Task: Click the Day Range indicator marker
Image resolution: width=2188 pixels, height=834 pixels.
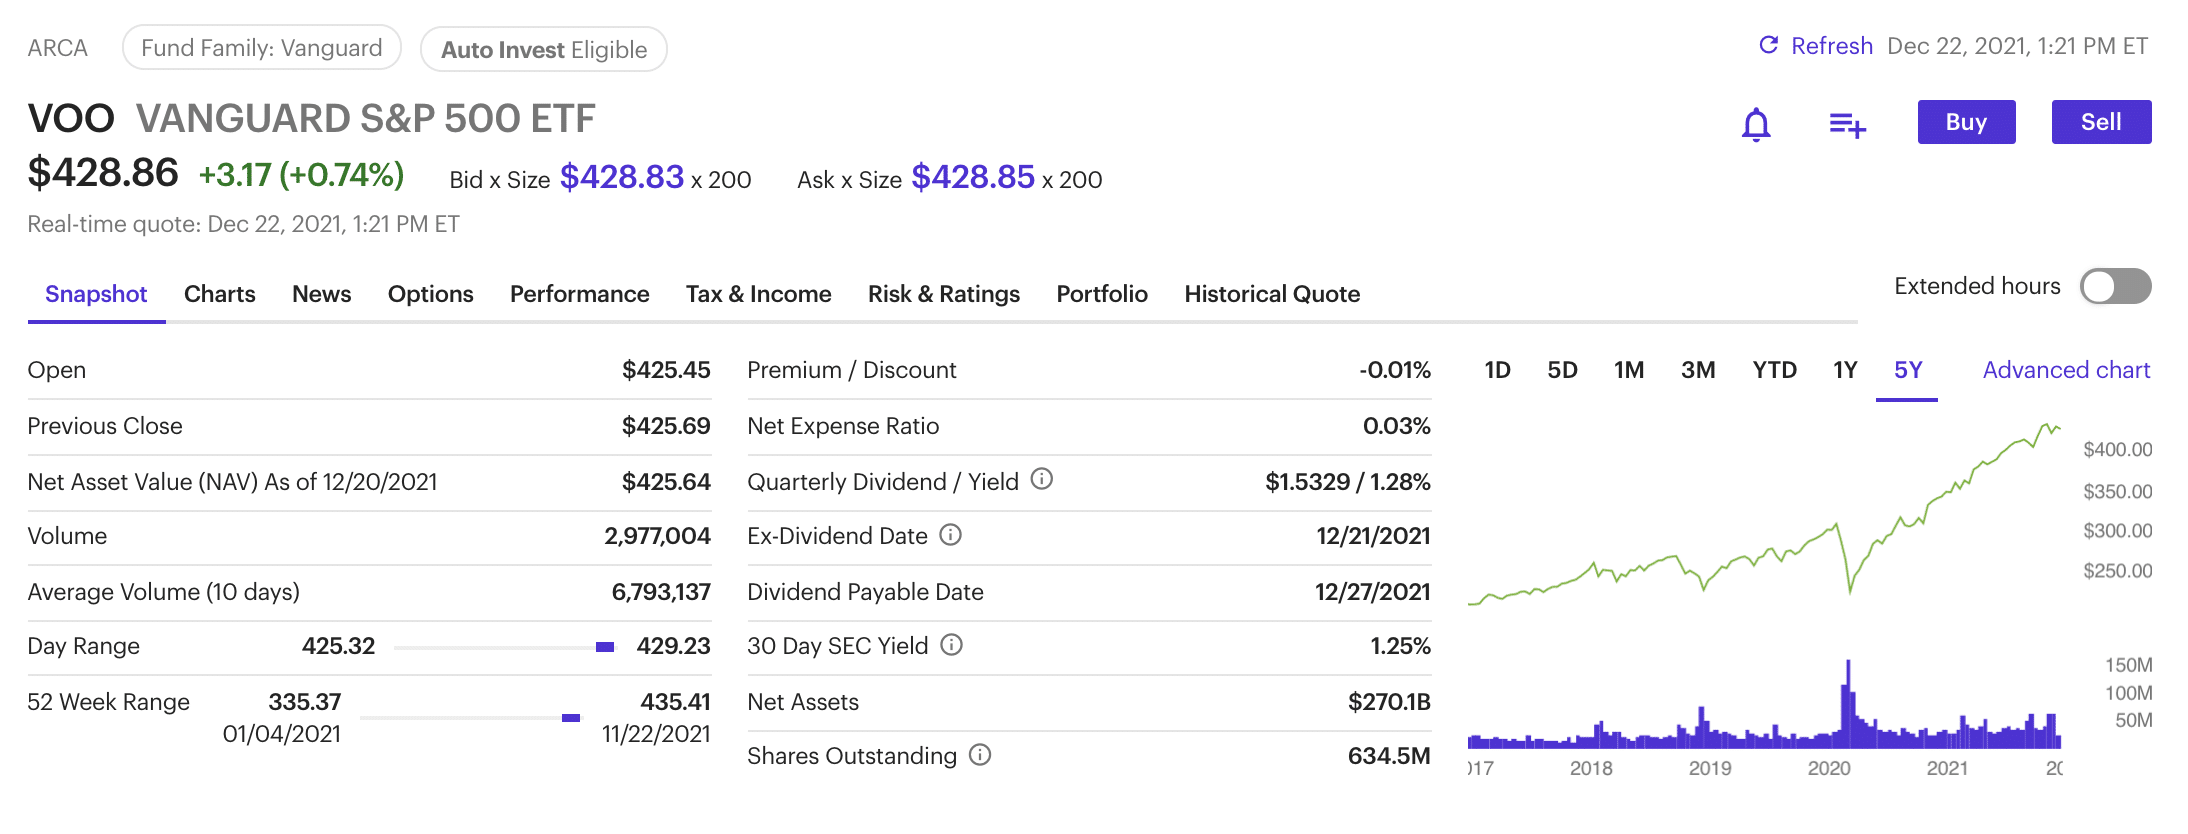Action: coord(605,647)
